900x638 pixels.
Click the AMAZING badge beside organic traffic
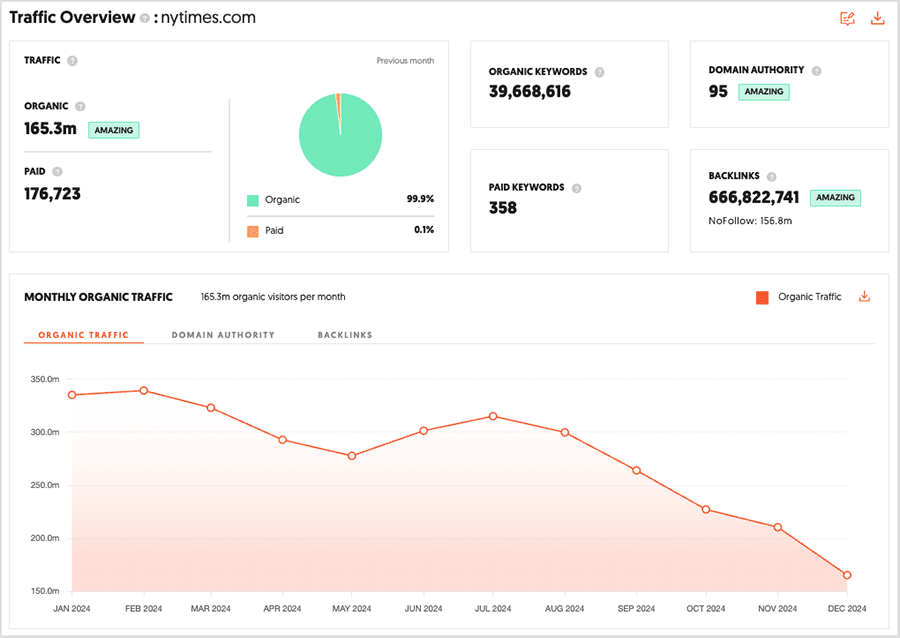pyautogui.click(x=114, y=130)
